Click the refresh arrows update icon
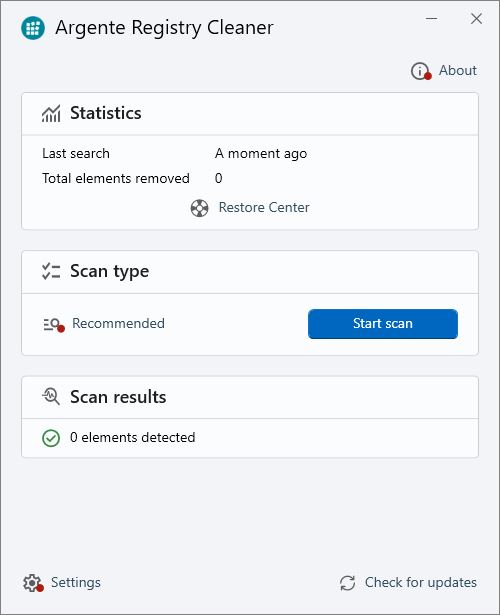 347,583
